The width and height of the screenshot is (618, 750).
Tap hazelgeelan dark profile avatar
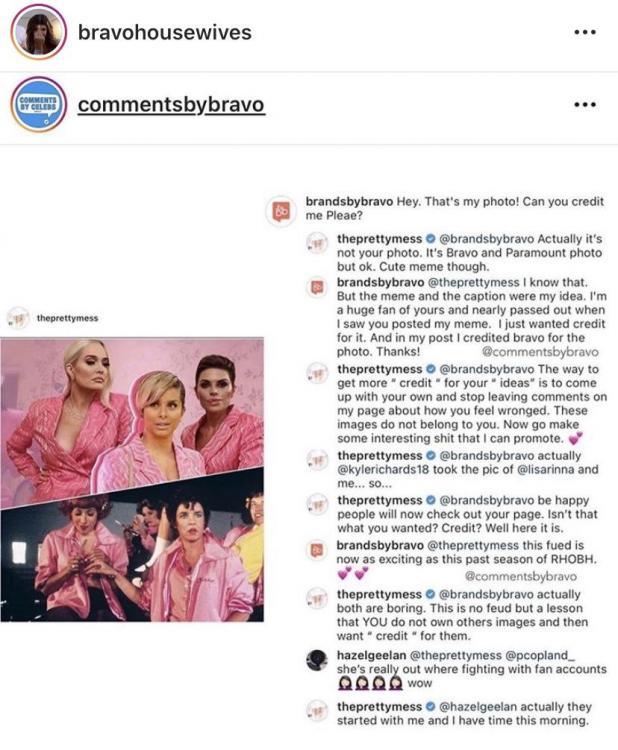pyautogui.click(x=317, y=661)
